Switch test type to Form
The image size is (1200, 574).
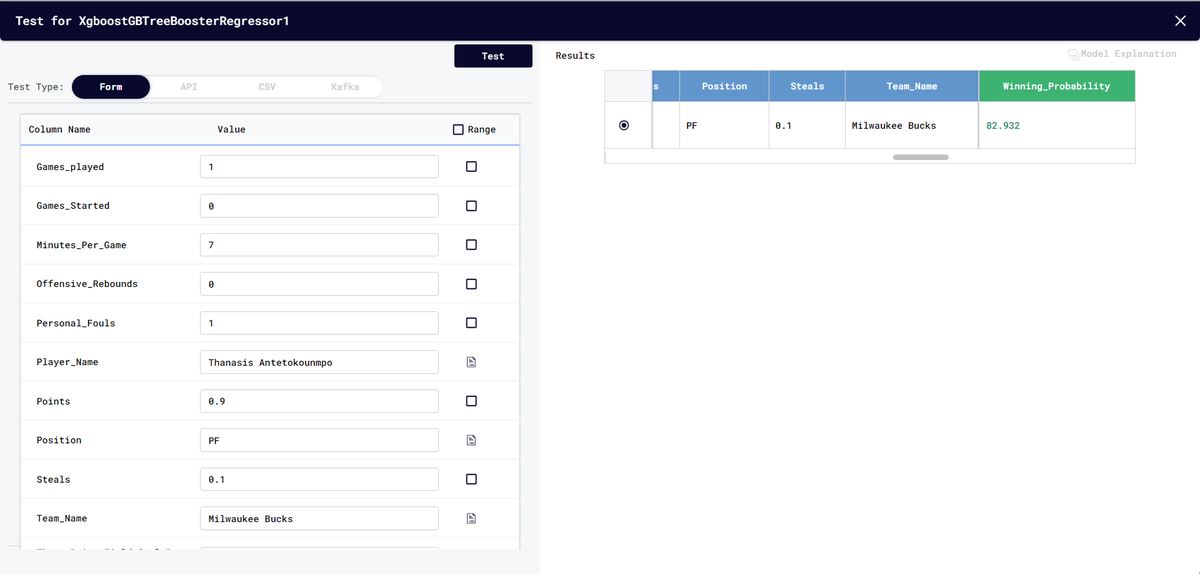tap(111, 87)
